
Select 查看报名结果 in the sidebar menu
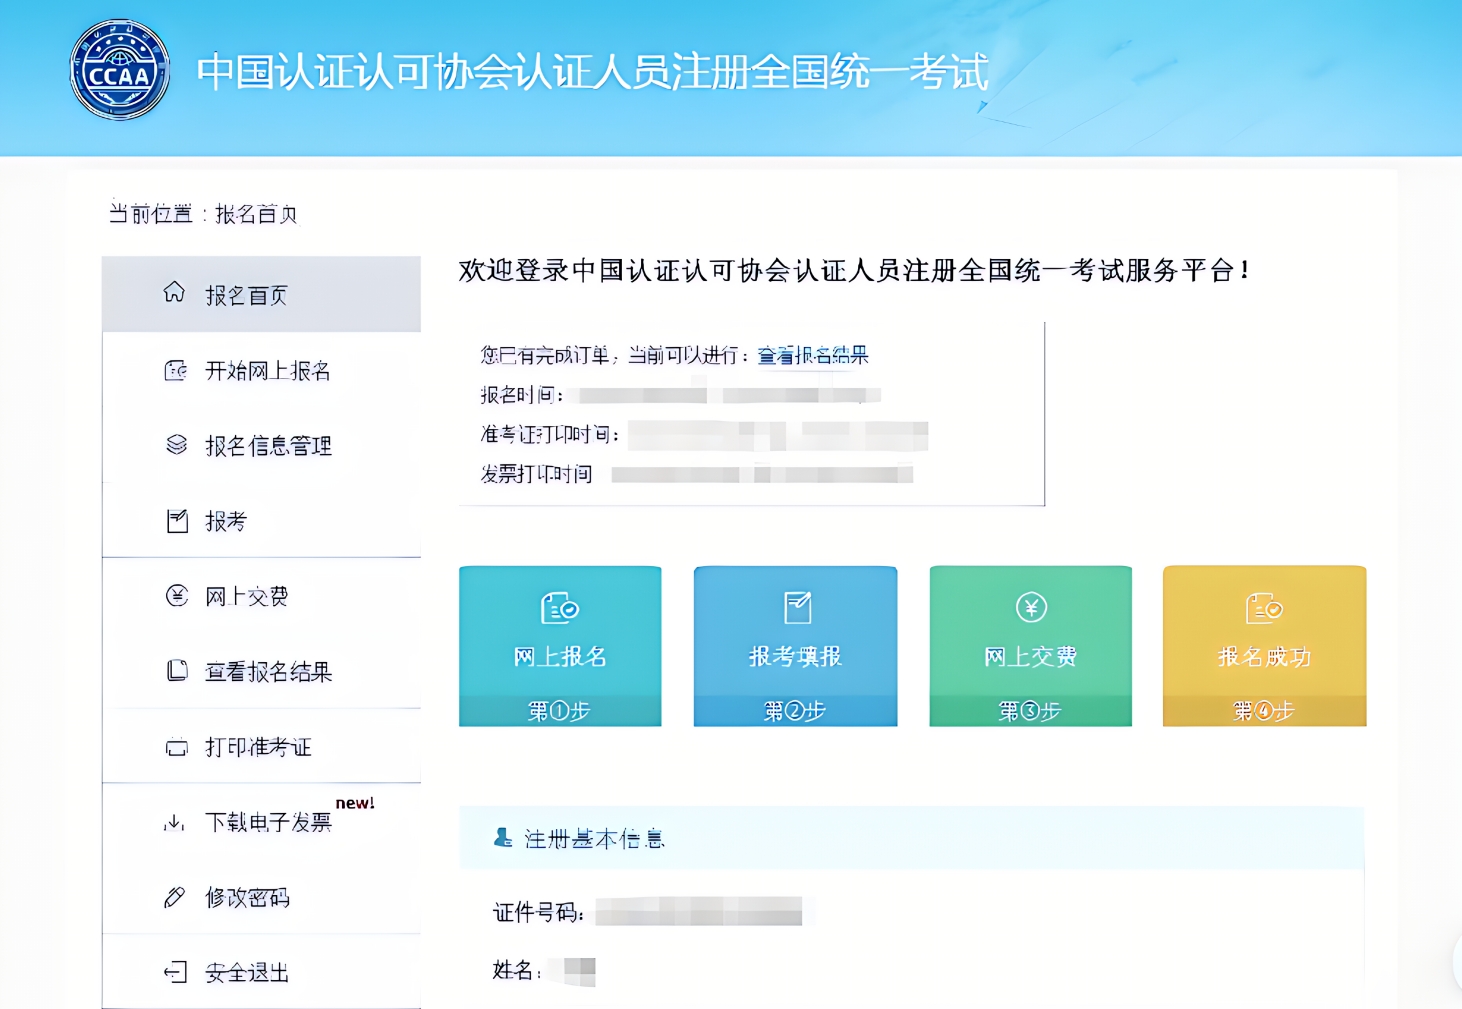point(261,671)
